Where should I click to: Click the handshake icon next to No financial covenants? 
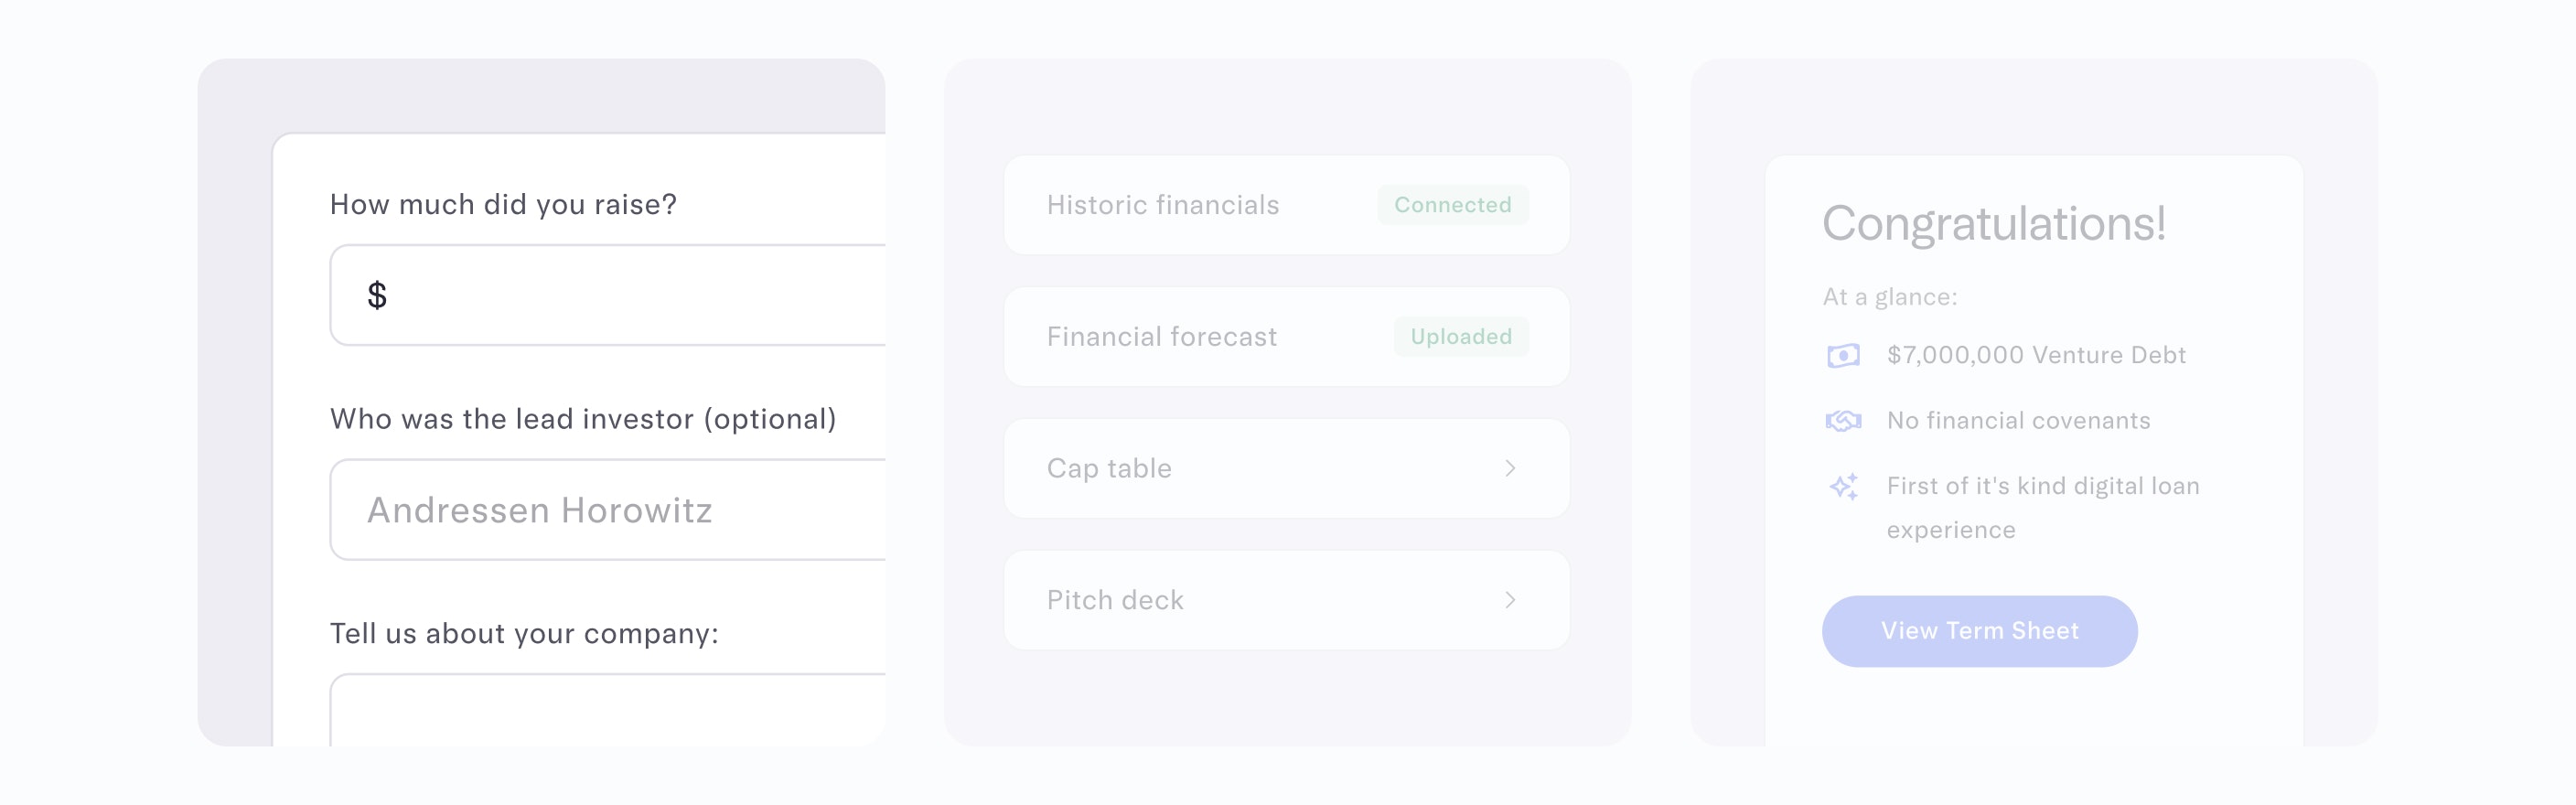[x=1842, y=420]
